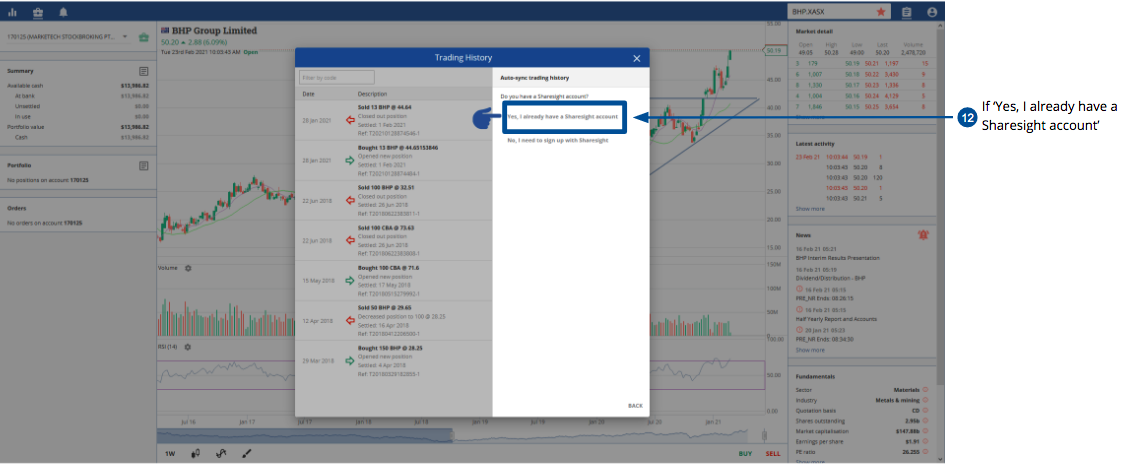The width and height of the screenshot is (1122, 464).
Task: Select the drawing brush tool in chart toolbar
Action: [x=246, y=453]
